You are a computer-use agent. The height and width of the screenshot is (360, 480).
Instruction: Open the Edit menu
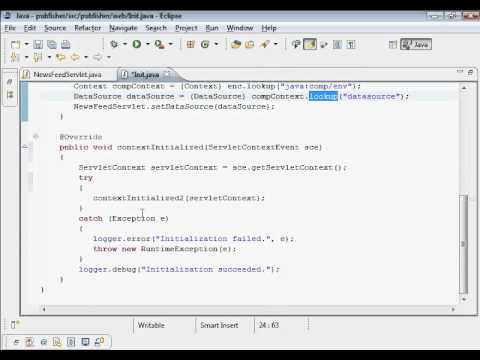(x=30, y=28)
